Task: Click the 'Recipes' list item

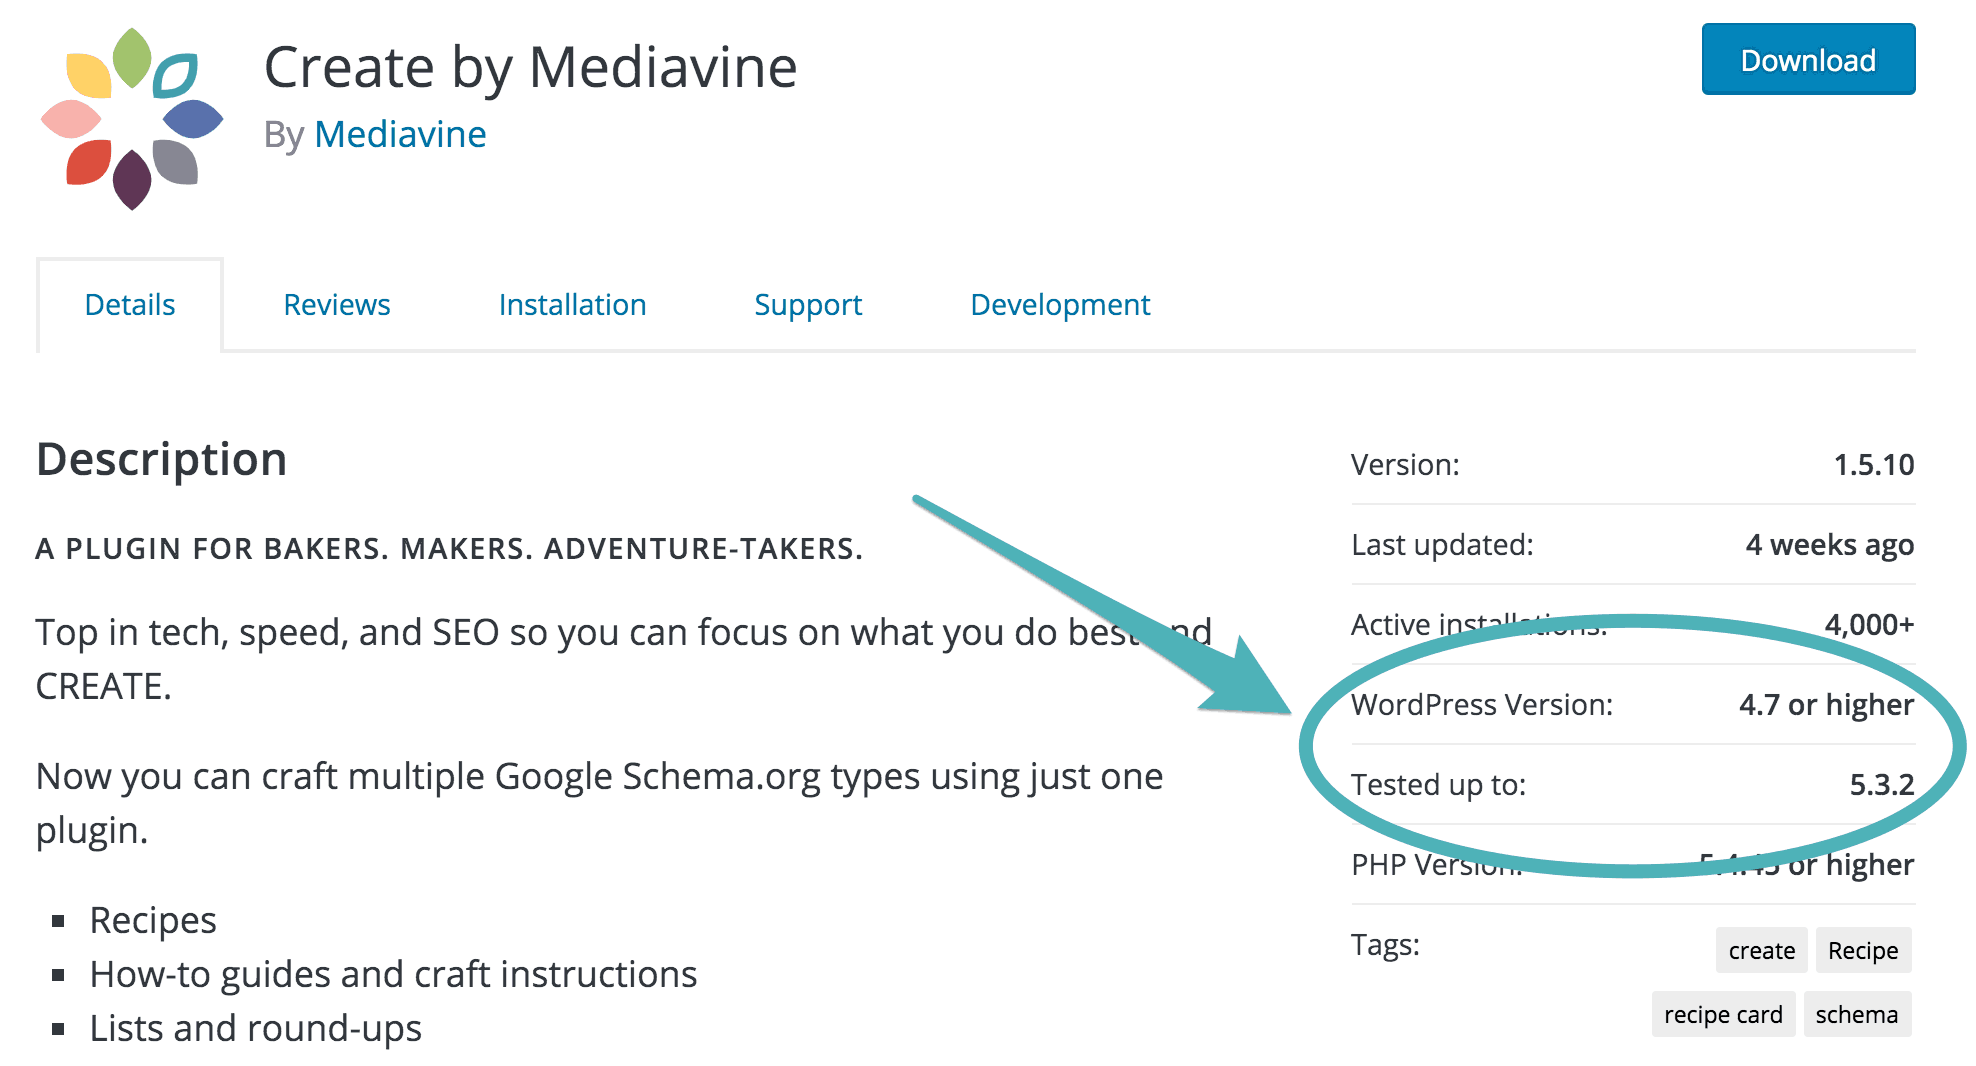Action: coord(153,920)
